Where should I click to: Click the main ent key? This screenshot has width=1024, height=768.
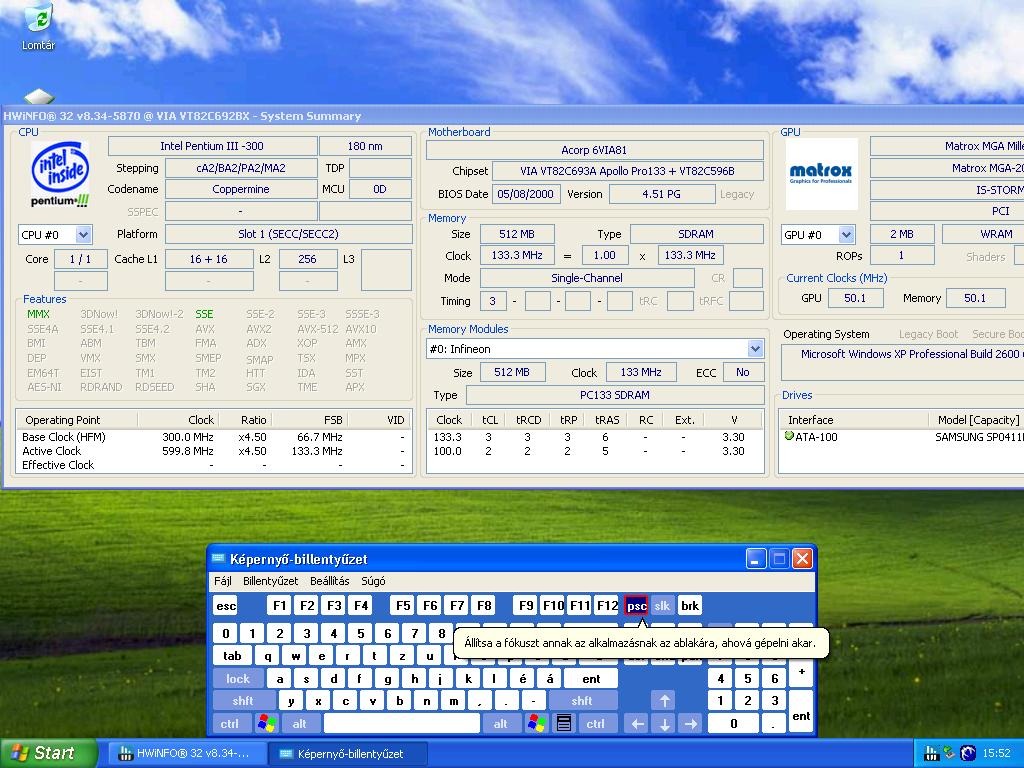[591, 679]
